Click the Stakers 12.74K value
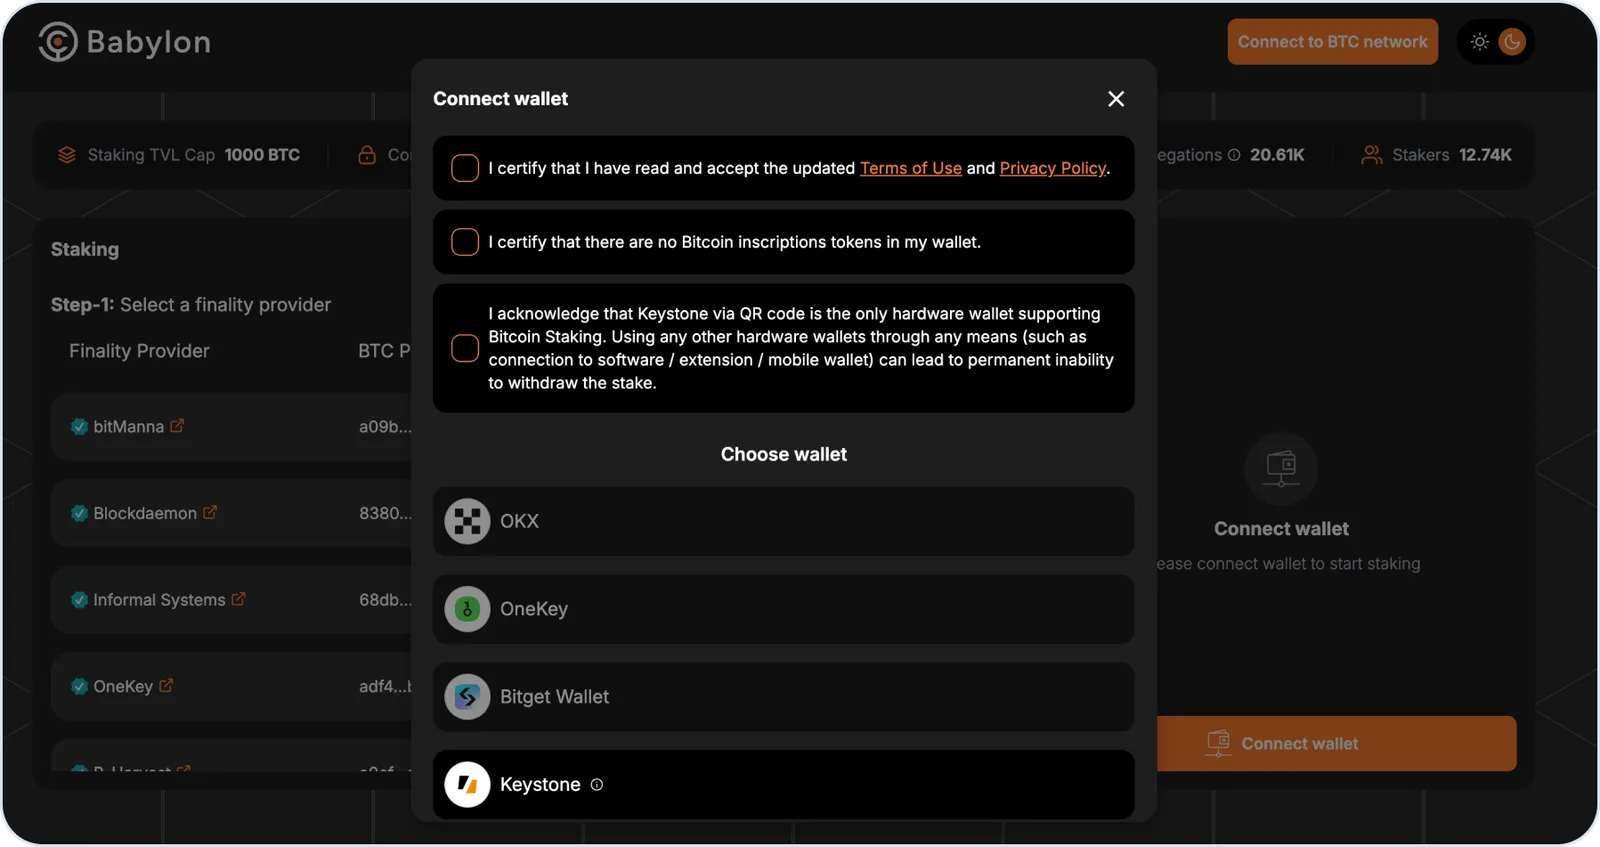The width and height of the screenshot is (1600, 847). click(1485, 155)
